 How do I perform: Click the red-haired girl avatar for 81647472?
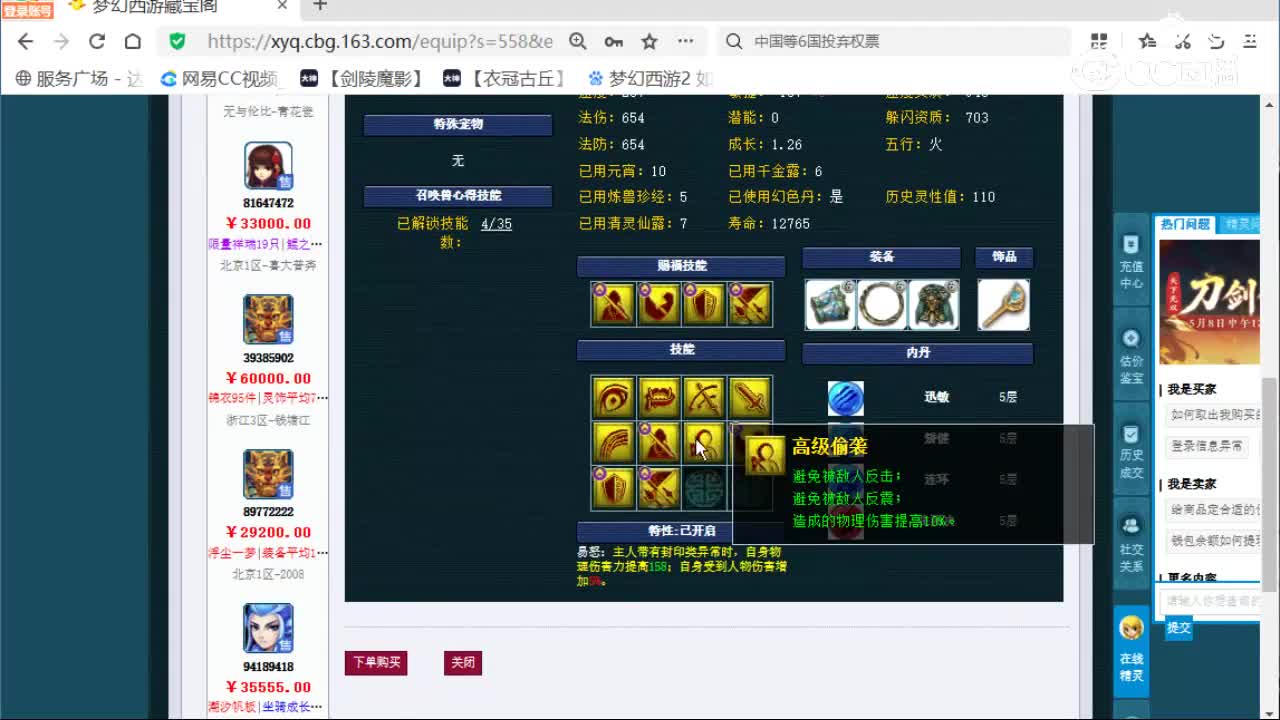tap(268, 166)
